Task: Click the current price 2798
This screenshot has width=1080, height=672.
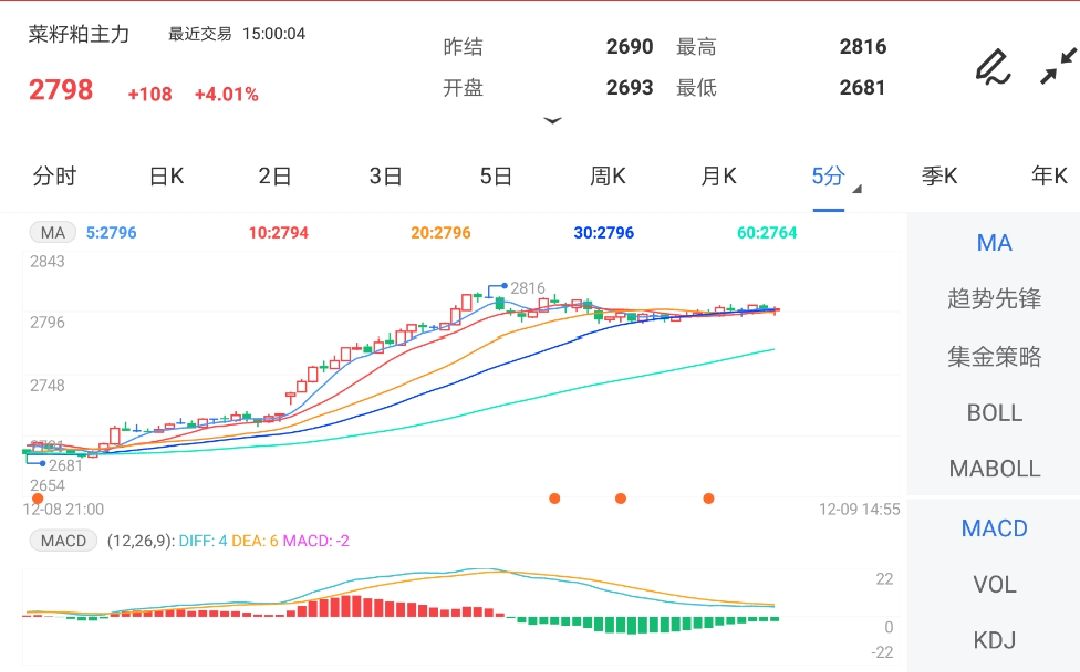Action: 61,90
